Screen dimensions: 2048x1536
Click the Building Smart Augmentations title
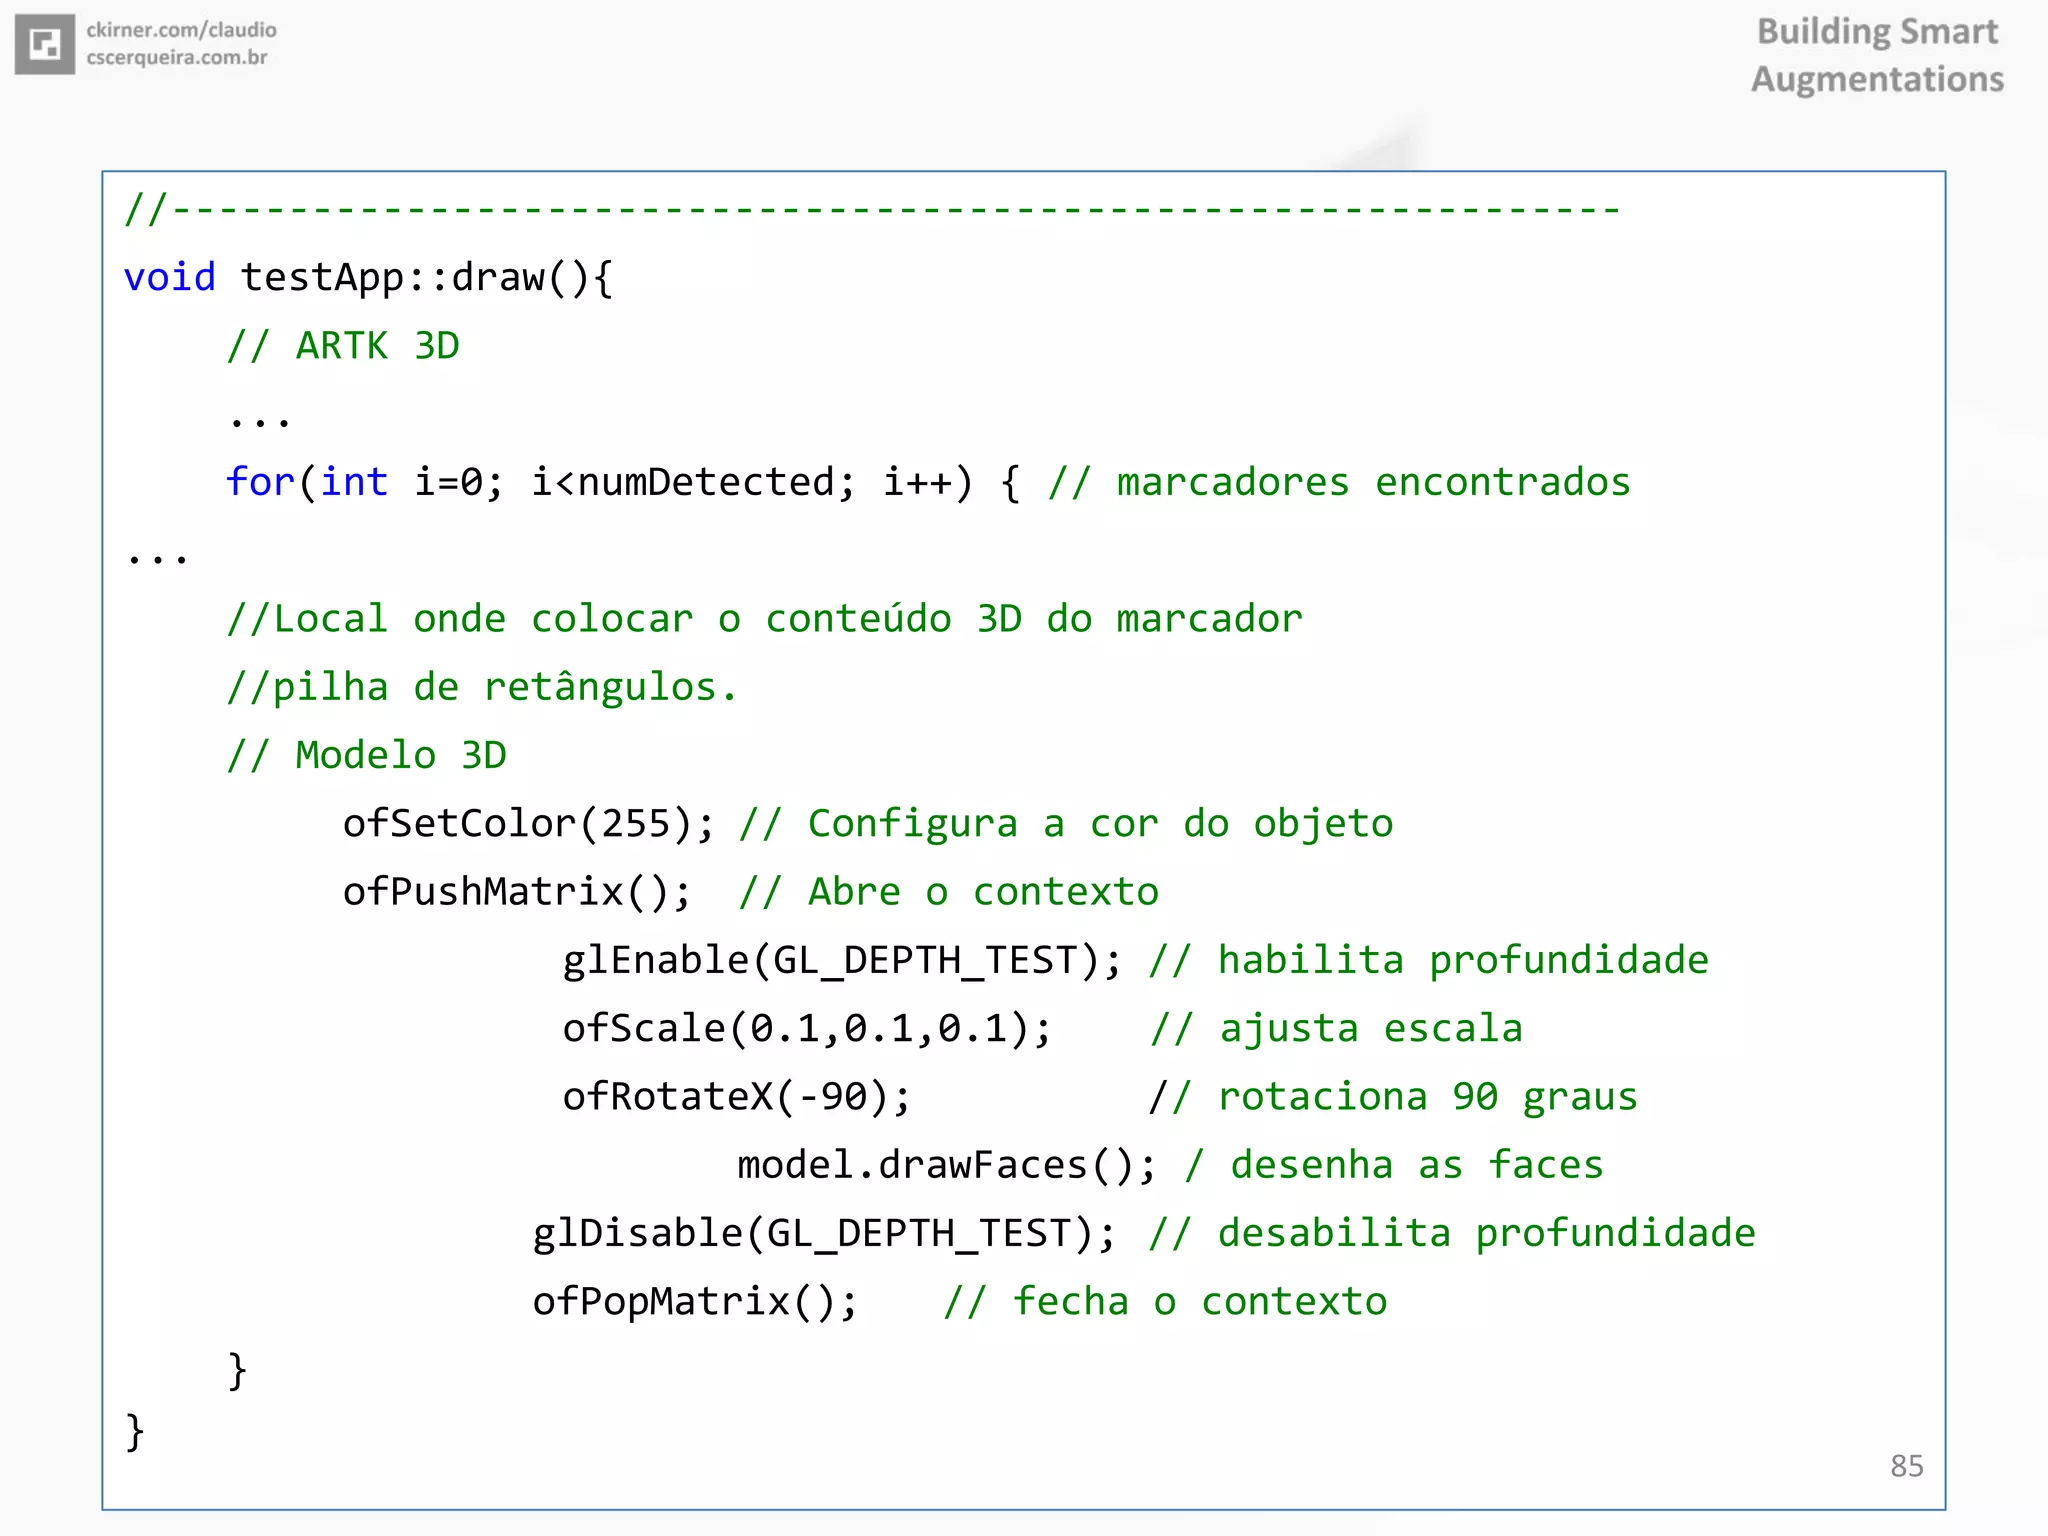1877,55
